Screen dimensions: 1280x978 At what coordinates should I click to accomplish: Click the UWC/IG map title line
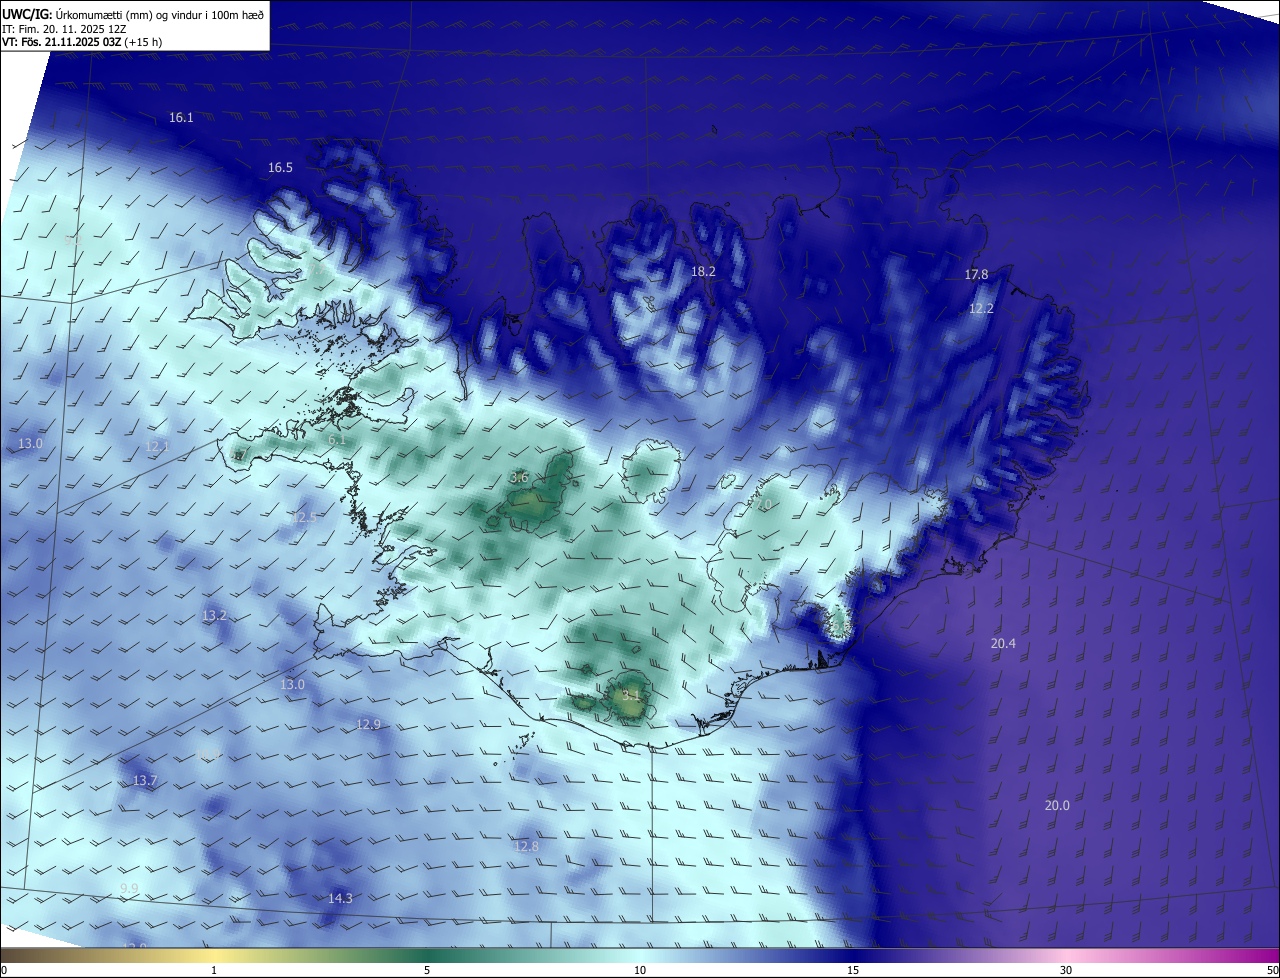(133, 15)
